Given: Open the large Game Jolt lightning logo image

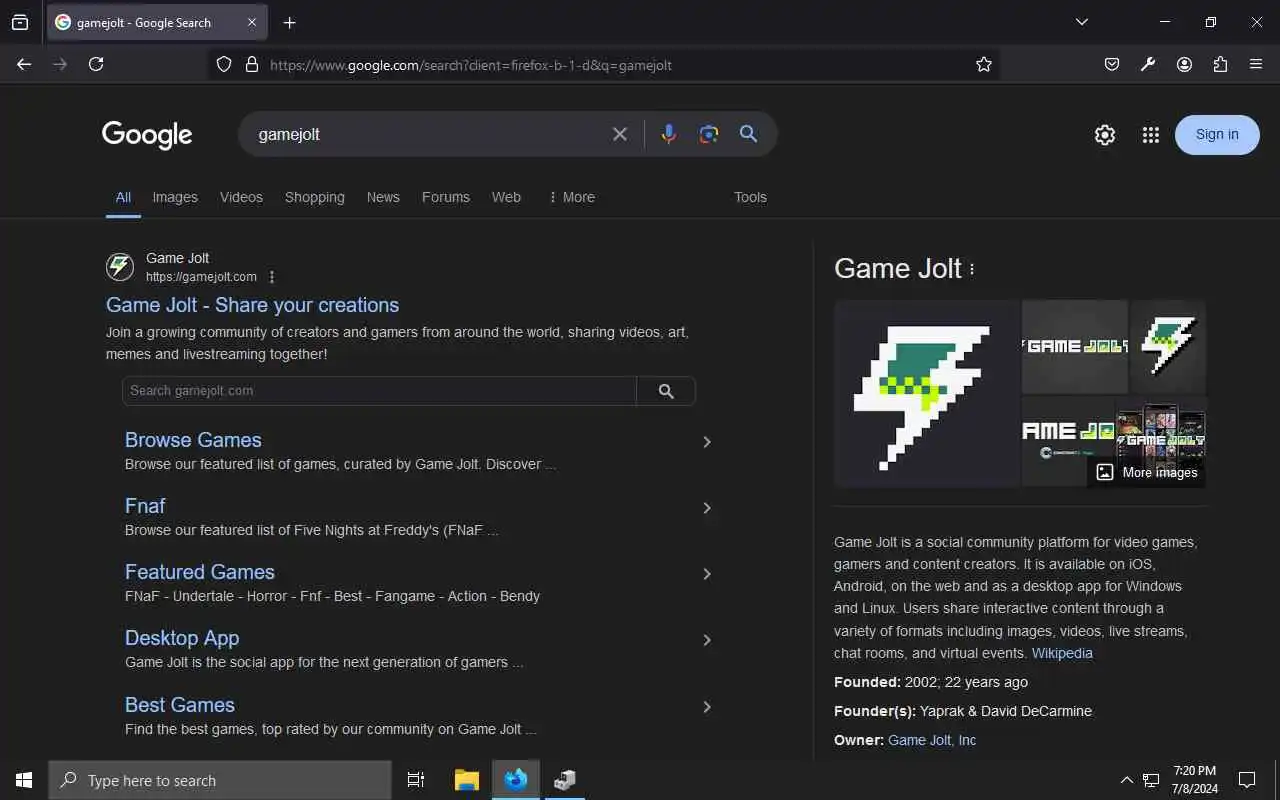Looking at the screenshot, I should (926, 393).
